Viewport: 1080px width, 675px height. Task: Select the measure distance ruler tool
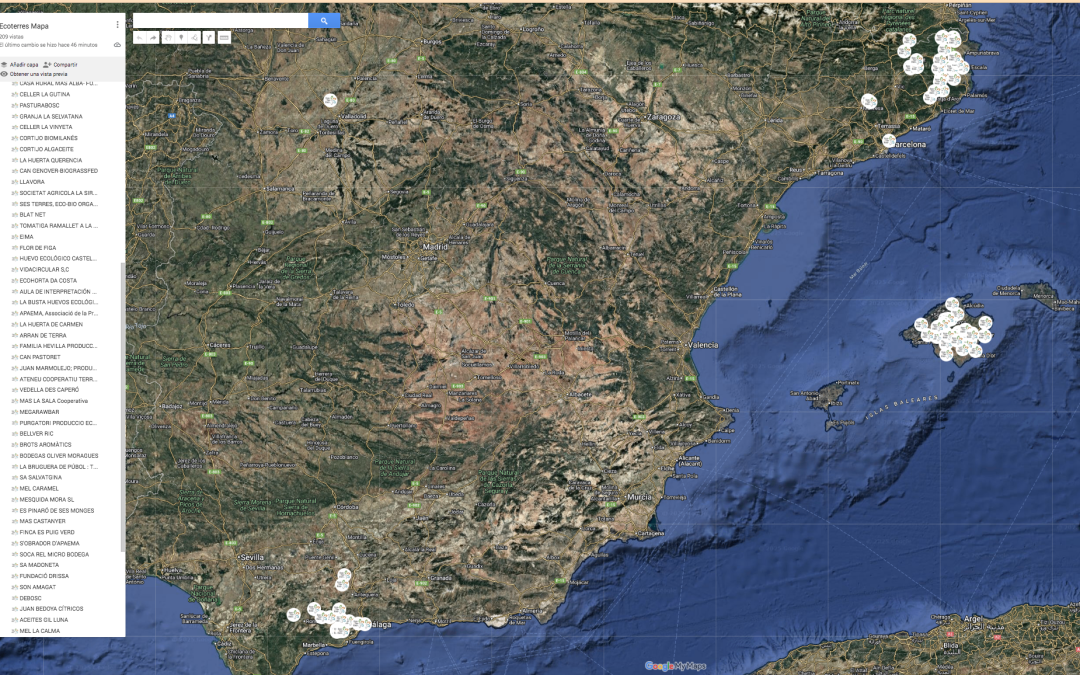224,38
